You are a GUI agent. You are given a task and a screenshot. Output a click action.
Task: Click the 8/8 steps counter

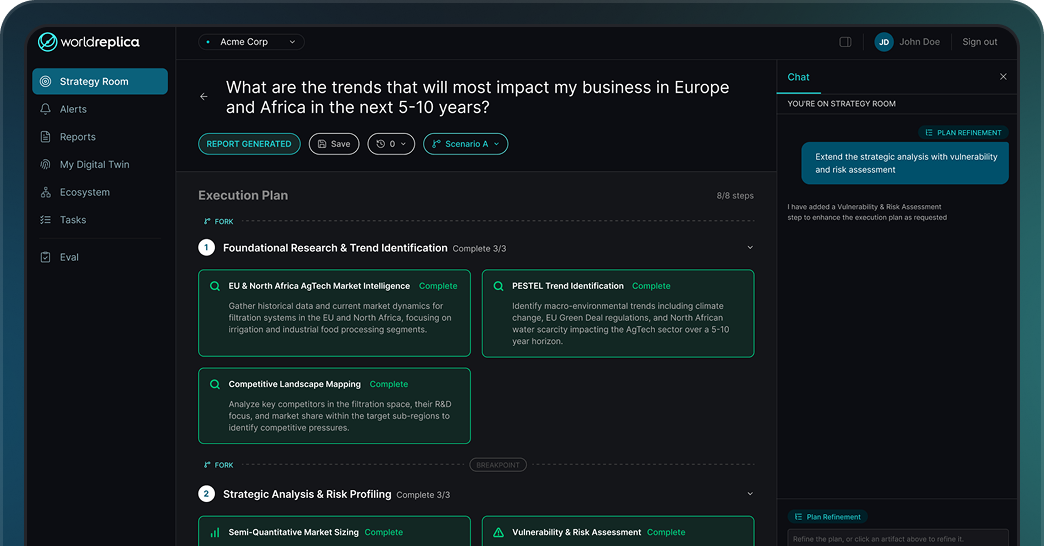tap(735, 196)
